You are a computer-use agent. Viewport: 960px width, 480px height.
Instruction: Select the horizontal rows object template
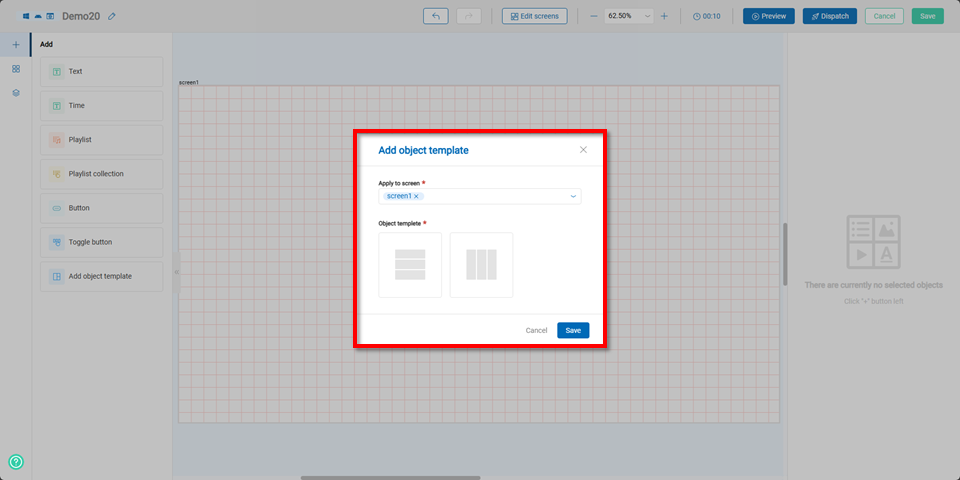pos(410,265)
